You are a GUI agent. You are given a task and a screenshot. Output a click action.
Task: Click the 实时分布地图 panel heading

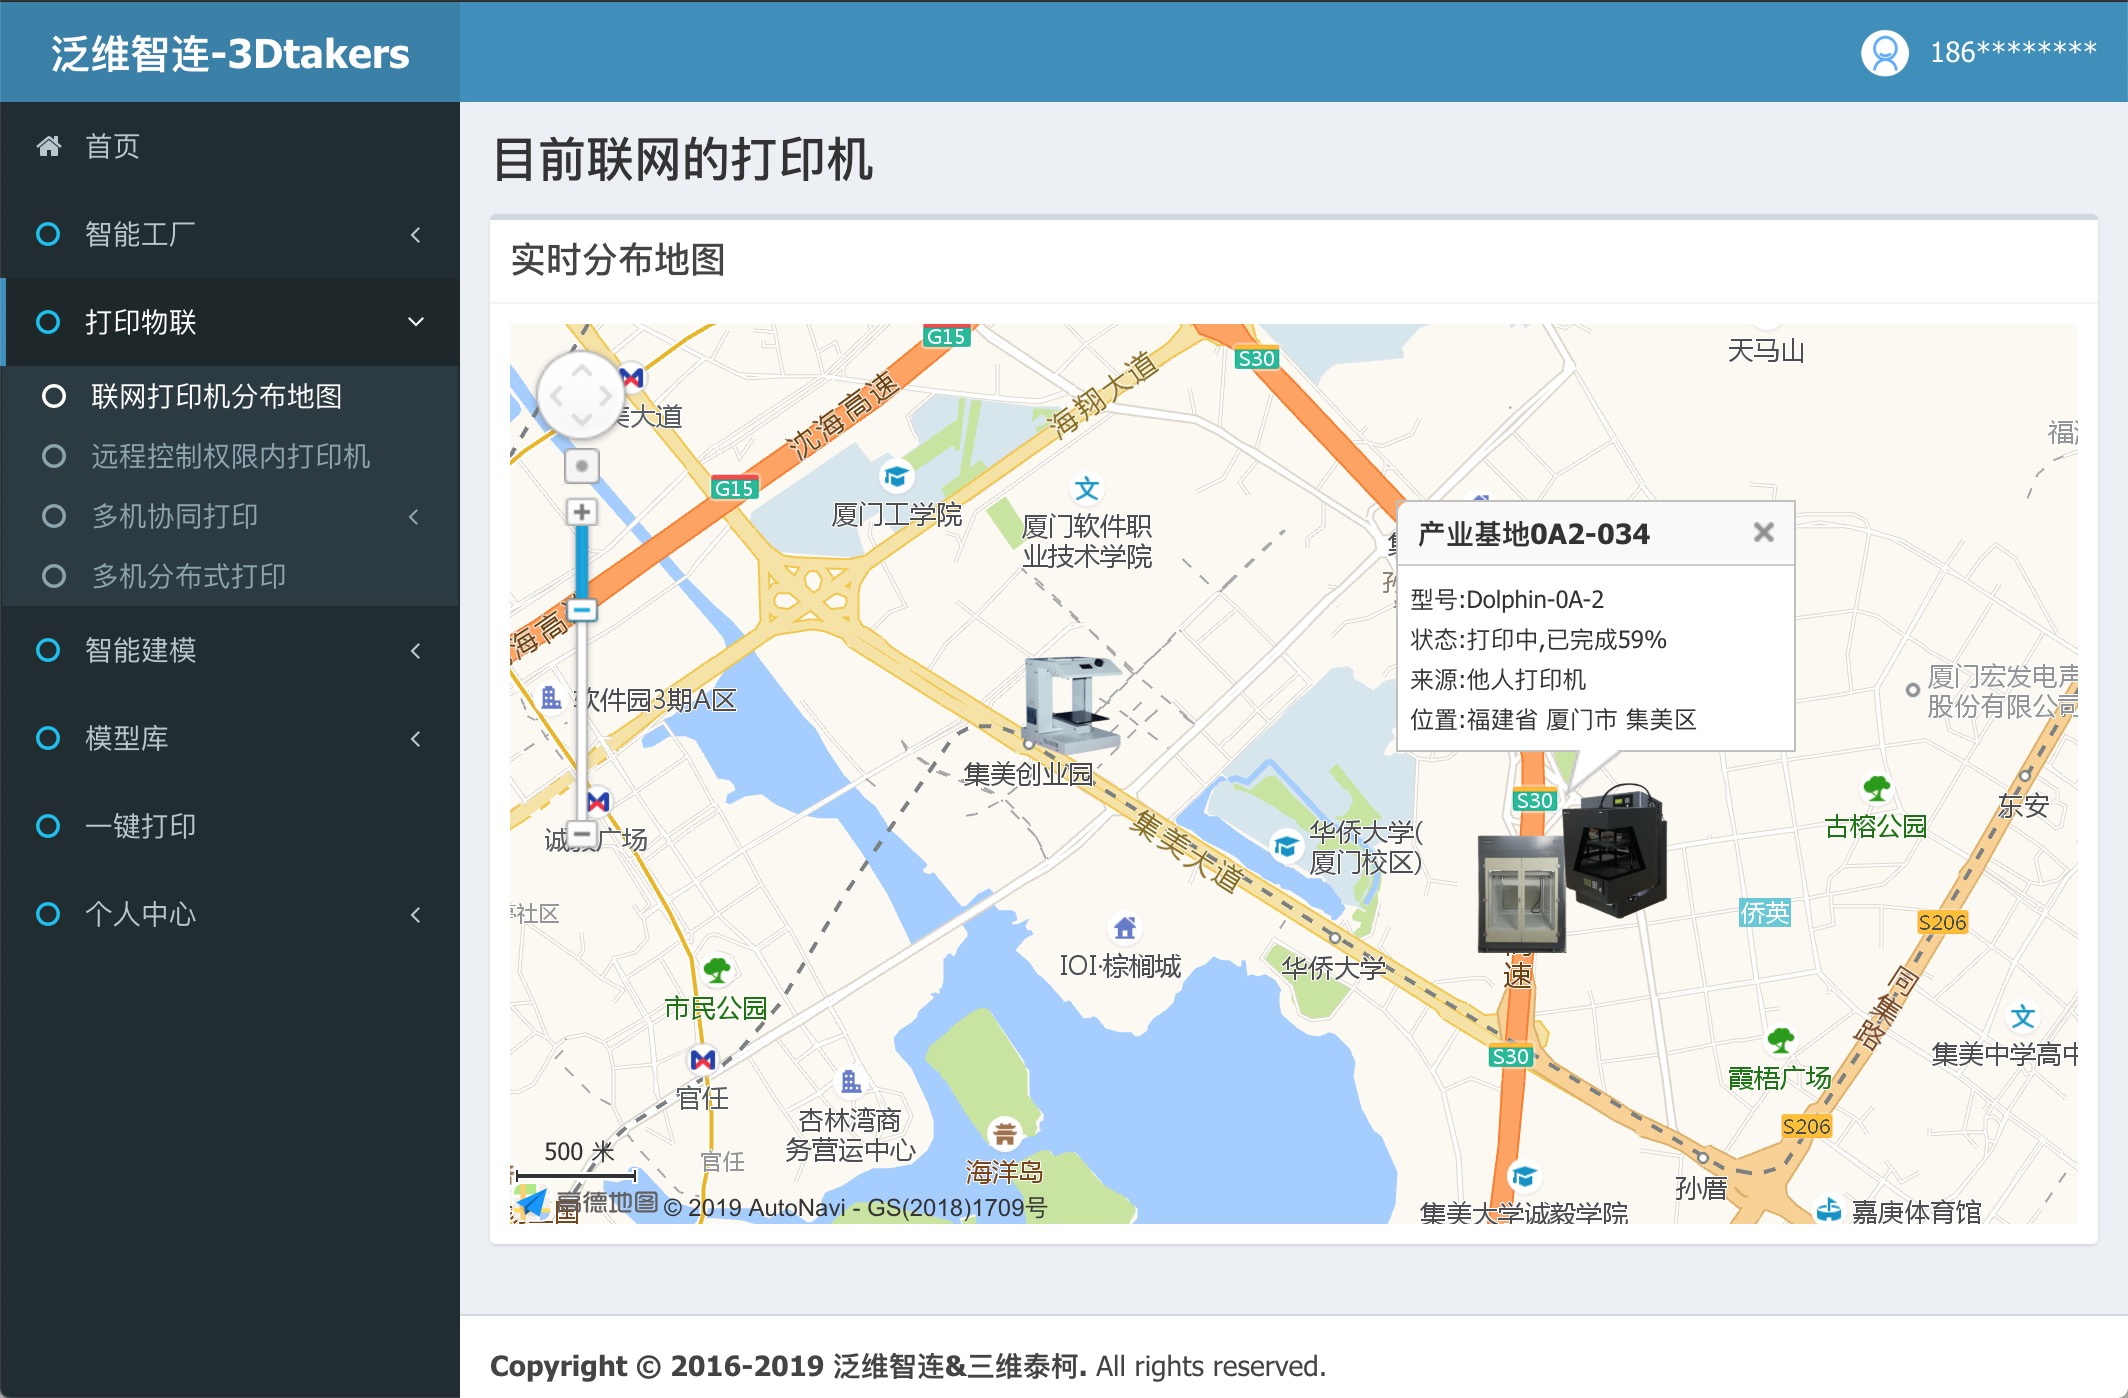point(618,260)
